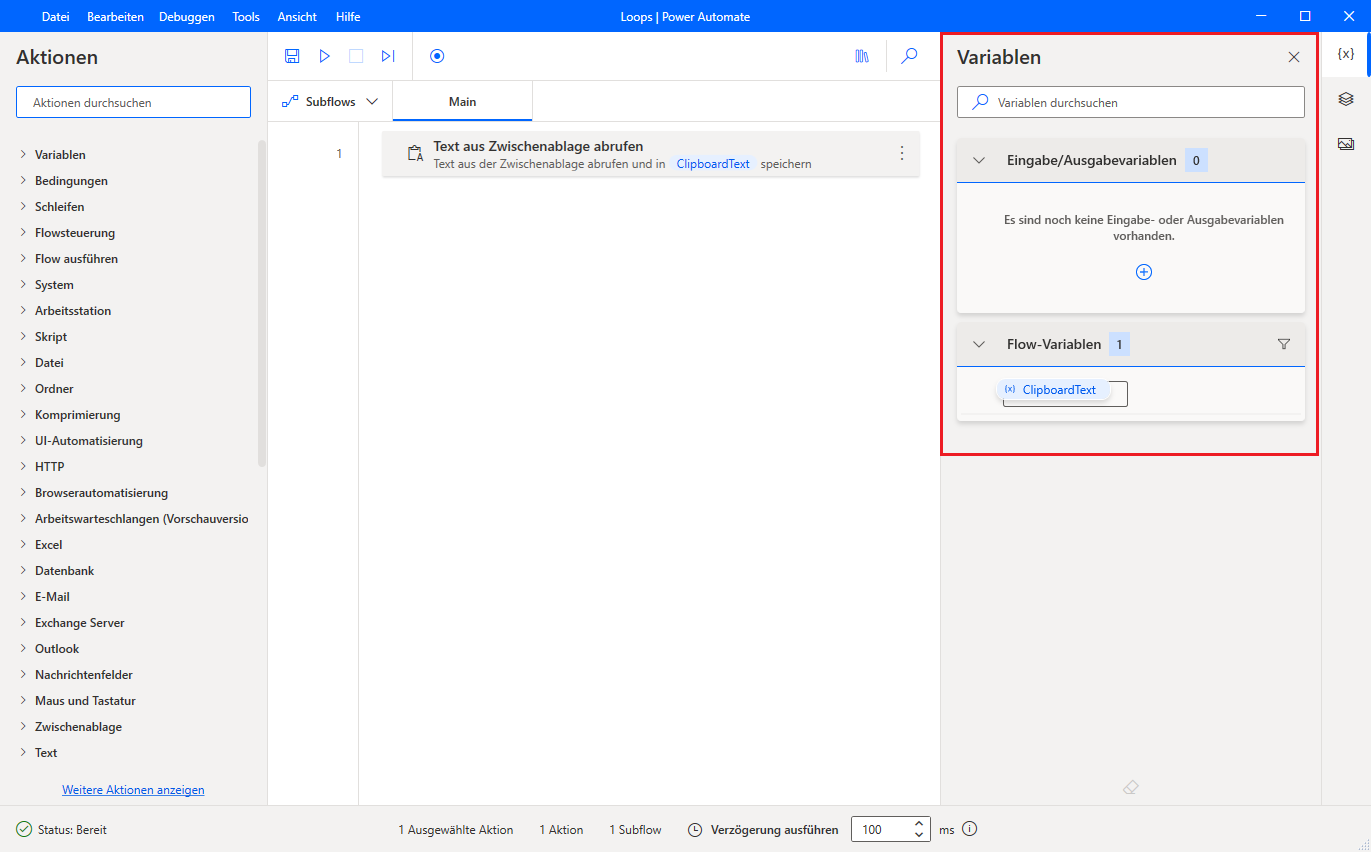
Task: Decrease the run delay with down arrow
Action: 918,835
